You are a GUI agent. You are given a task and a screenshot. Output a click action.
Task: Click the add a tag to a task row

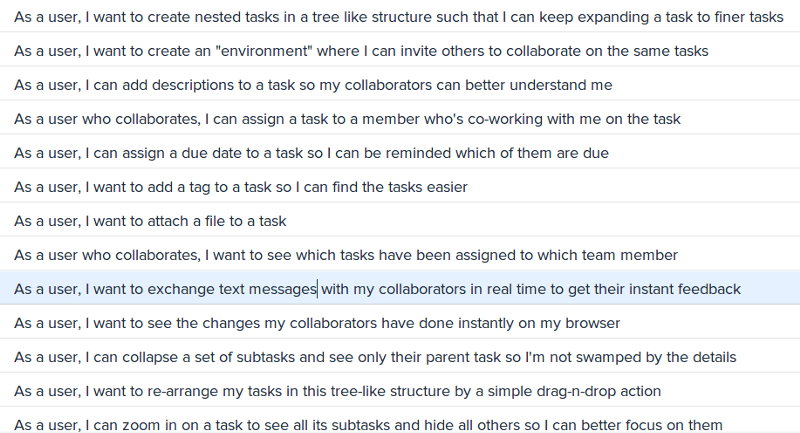(400, 187)
